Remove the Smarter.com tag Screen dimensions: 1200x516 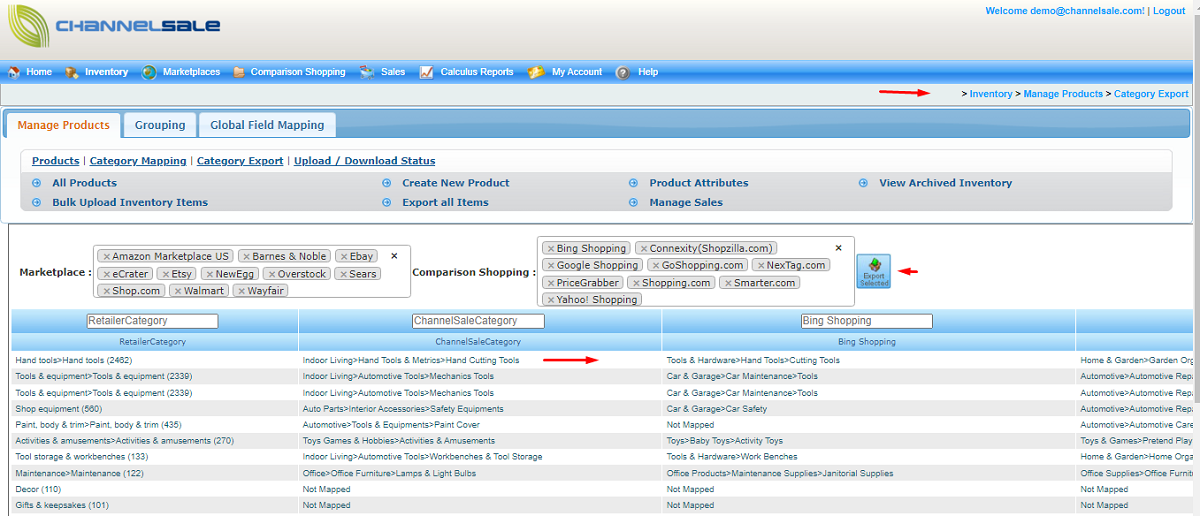[727, 283]
